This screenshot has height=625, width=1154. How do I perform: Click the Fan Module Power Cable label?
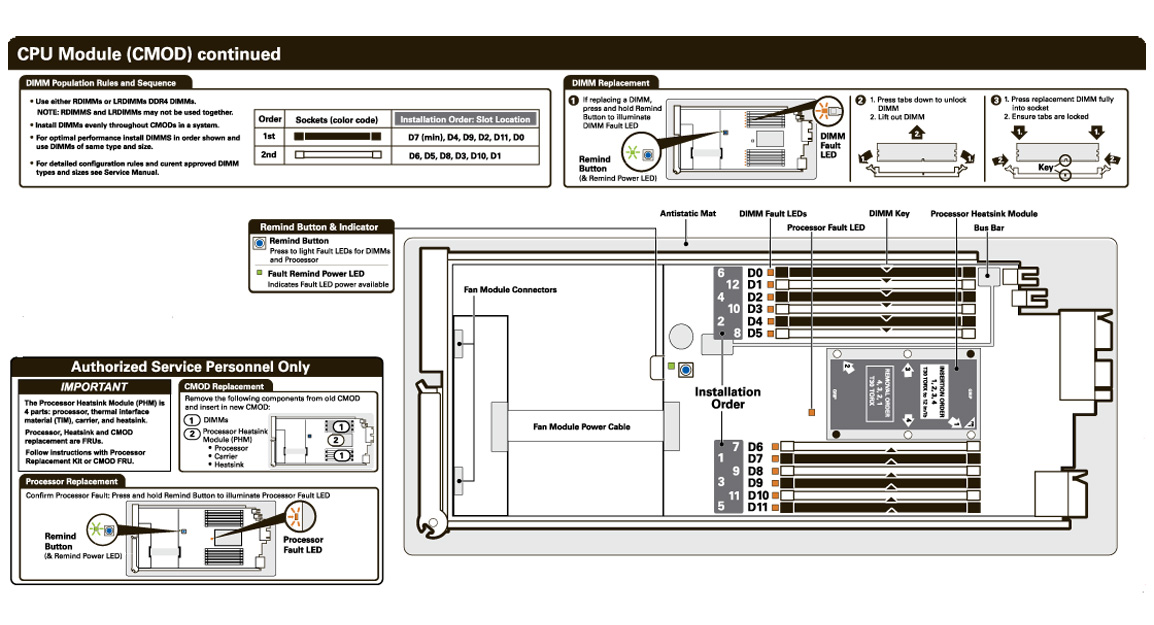click(x=581, y=426)
